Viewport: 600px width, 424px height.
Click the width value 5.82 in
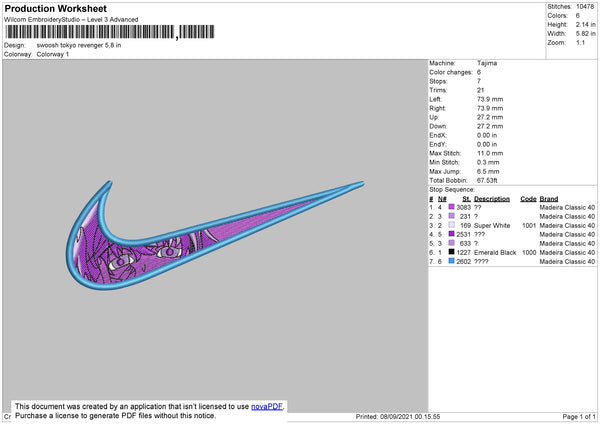tap(585, 34)
